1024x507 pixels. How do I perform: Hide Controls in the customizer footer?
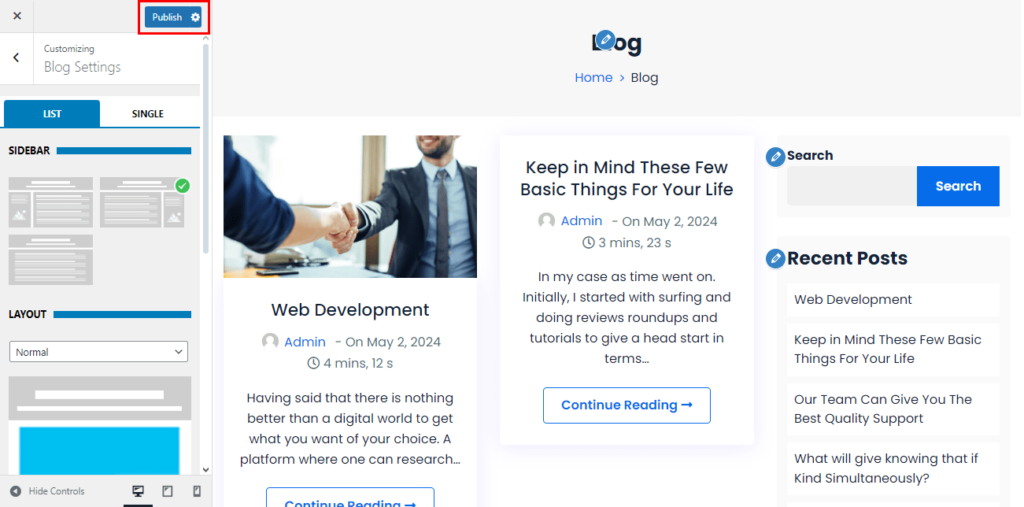(48, 491)
